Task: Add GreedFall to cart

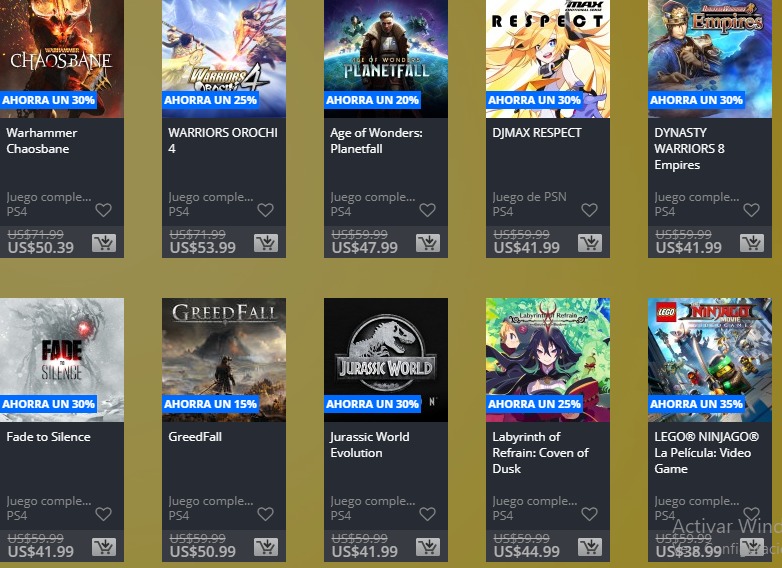Action: tap(266, 547)
